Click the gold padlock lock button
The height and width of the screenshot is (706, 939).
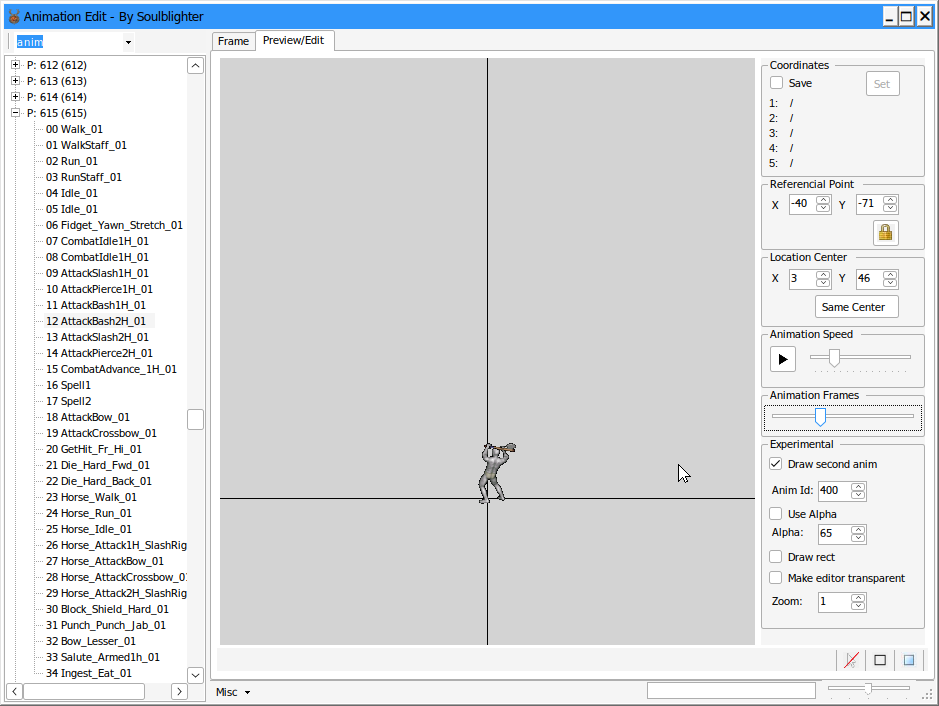pyautogui.click(x=885, y=233)
